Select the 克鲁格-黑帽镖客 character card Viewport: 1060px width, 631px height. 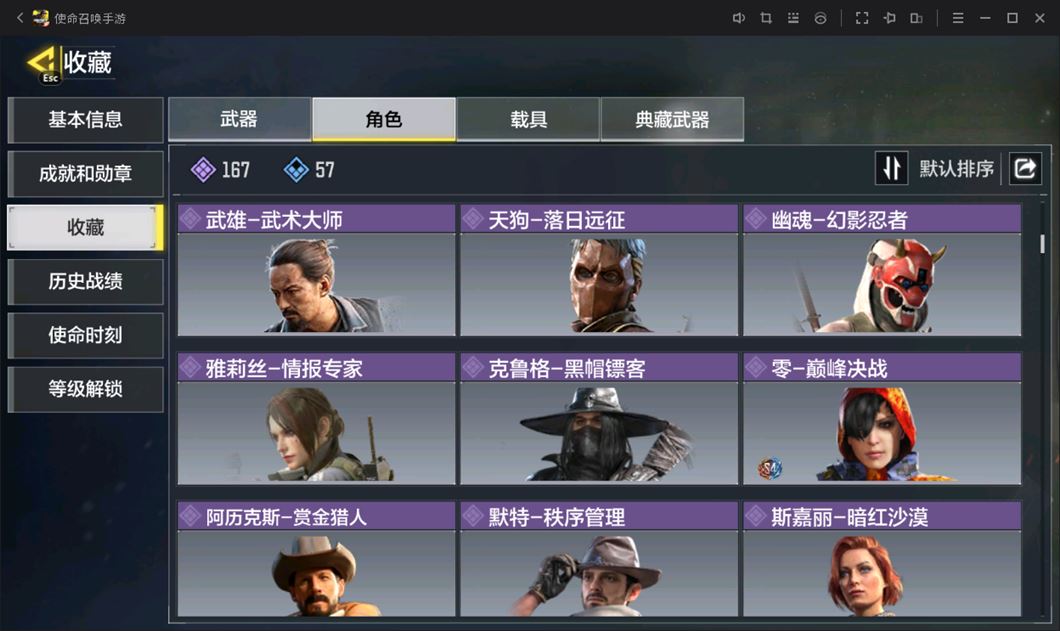[599, 419]
